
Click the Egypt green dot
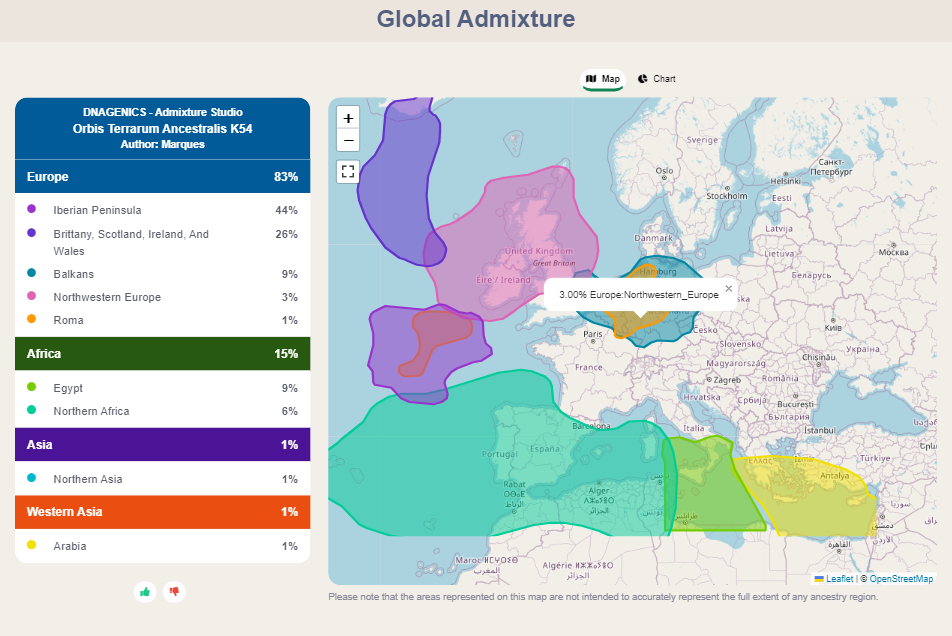32,387
